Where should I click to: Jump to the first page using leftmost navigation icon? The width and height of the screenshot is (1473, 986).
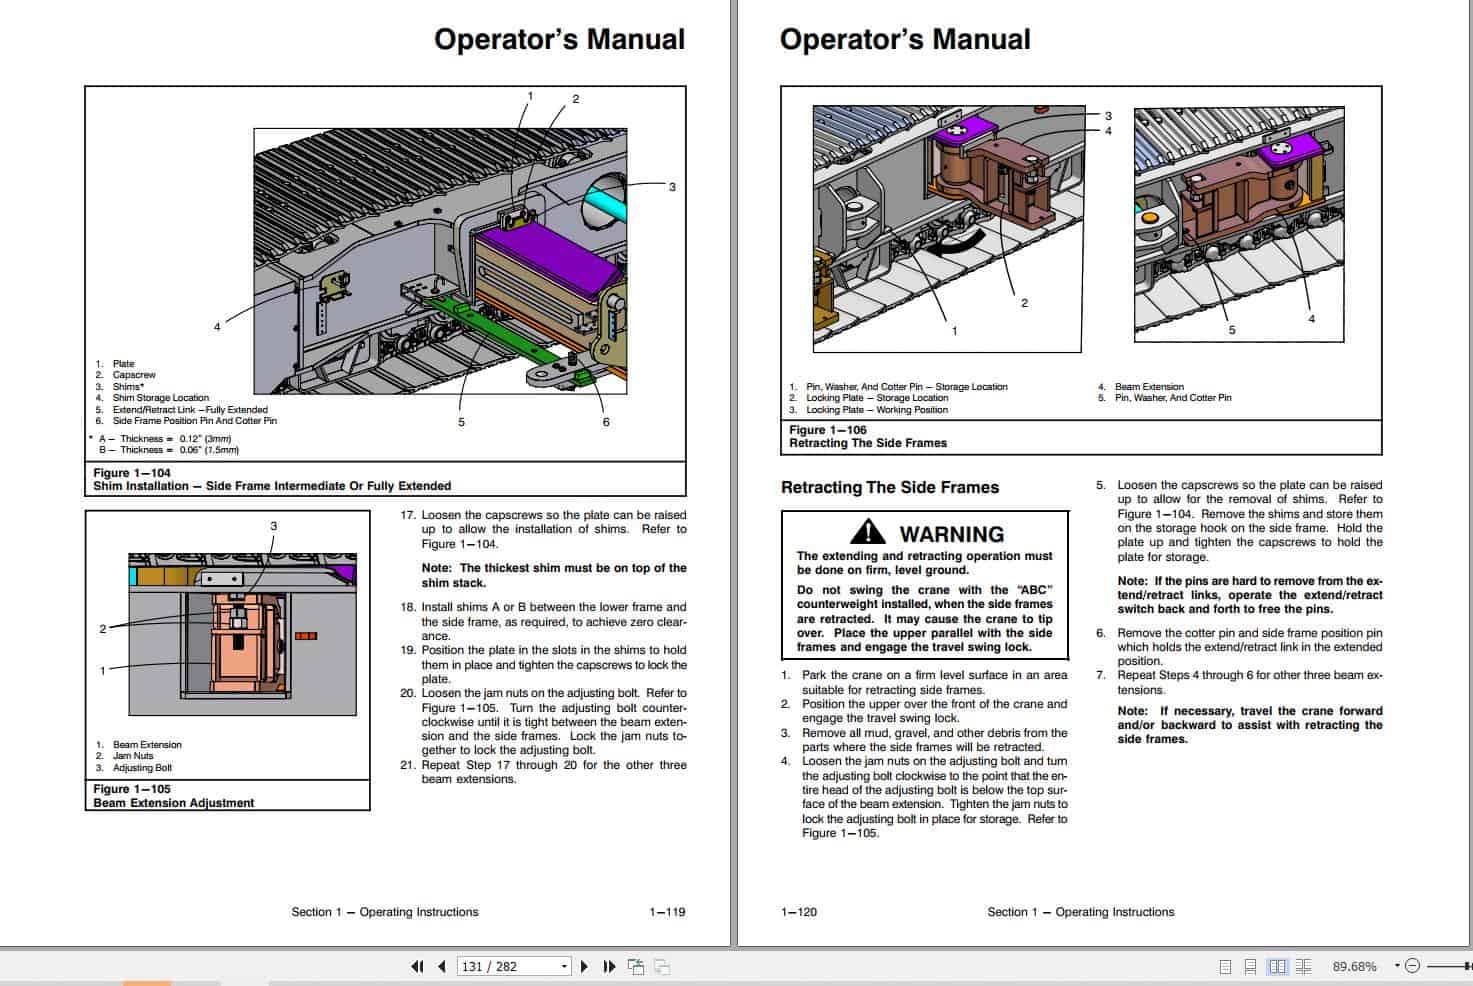pyautogui.click(x=418, y=966)
